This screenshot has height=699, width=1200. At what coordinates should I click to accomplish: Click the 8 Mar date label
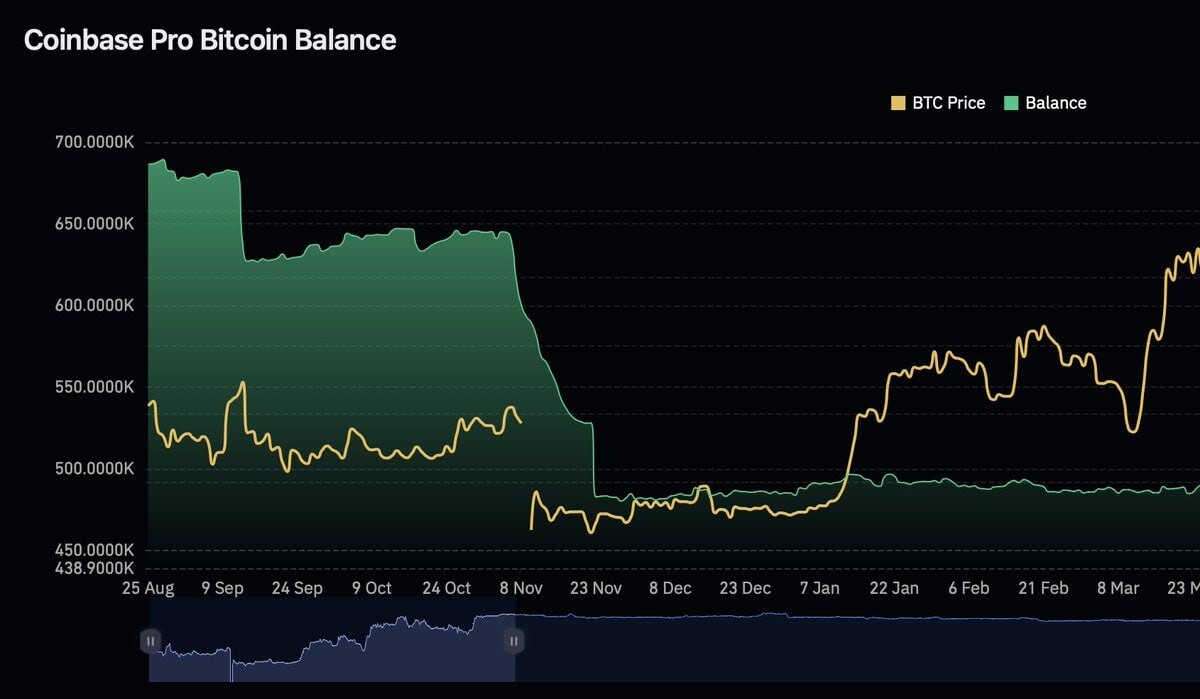coord(1117,588)
